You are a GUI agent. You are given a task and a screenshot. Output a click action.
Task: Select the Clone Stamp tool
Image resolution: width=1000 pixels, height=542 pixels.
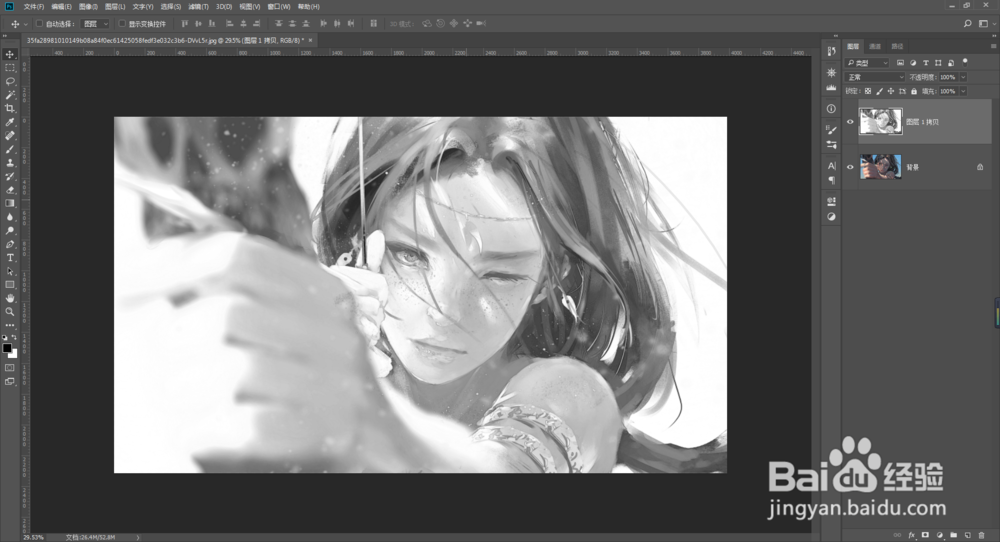click(x=10, y=163)
